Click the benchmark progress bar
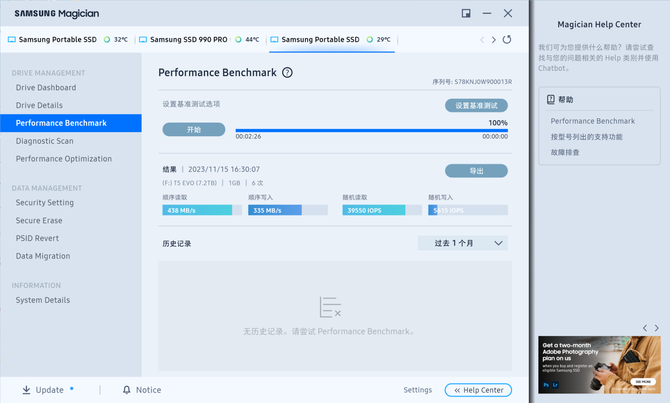The height and width of the screenshot is (403, 670). tap(371, 131)
